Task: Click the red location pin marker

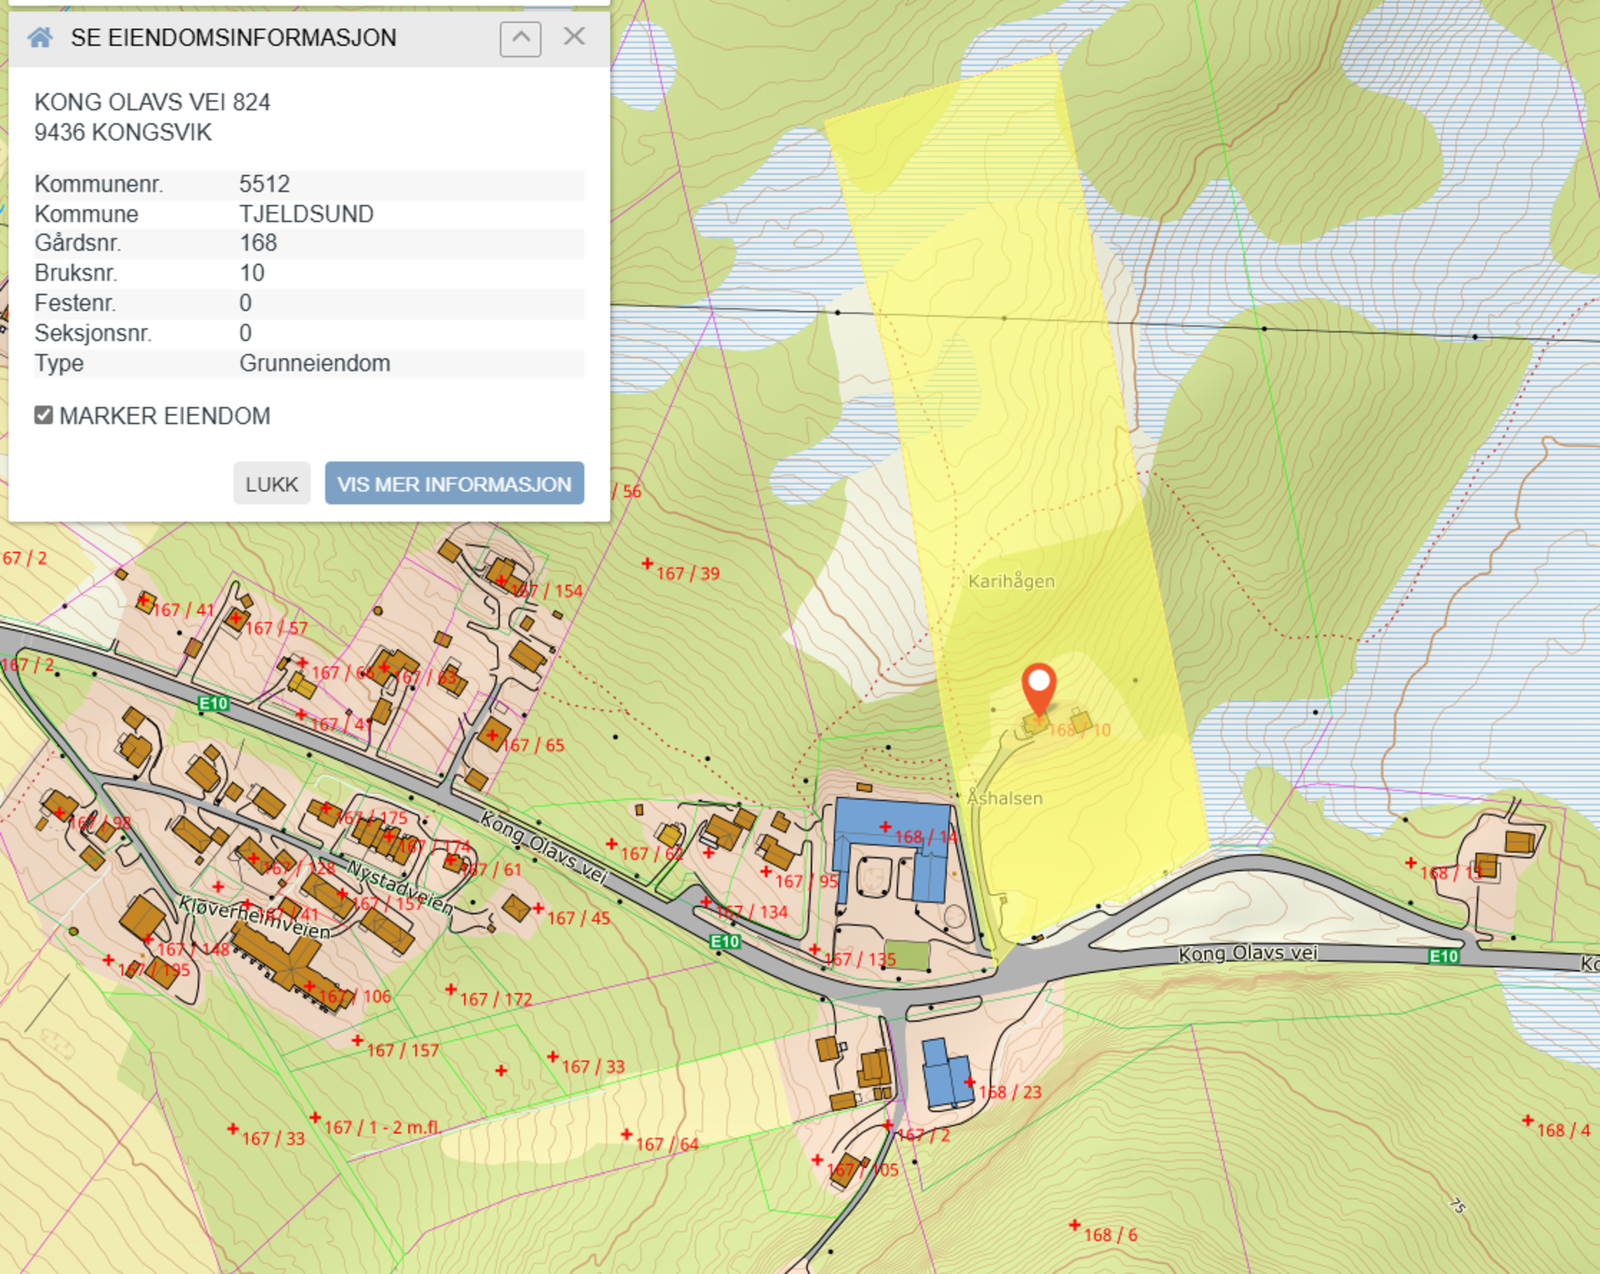Action: click(x=1039, y=687)
